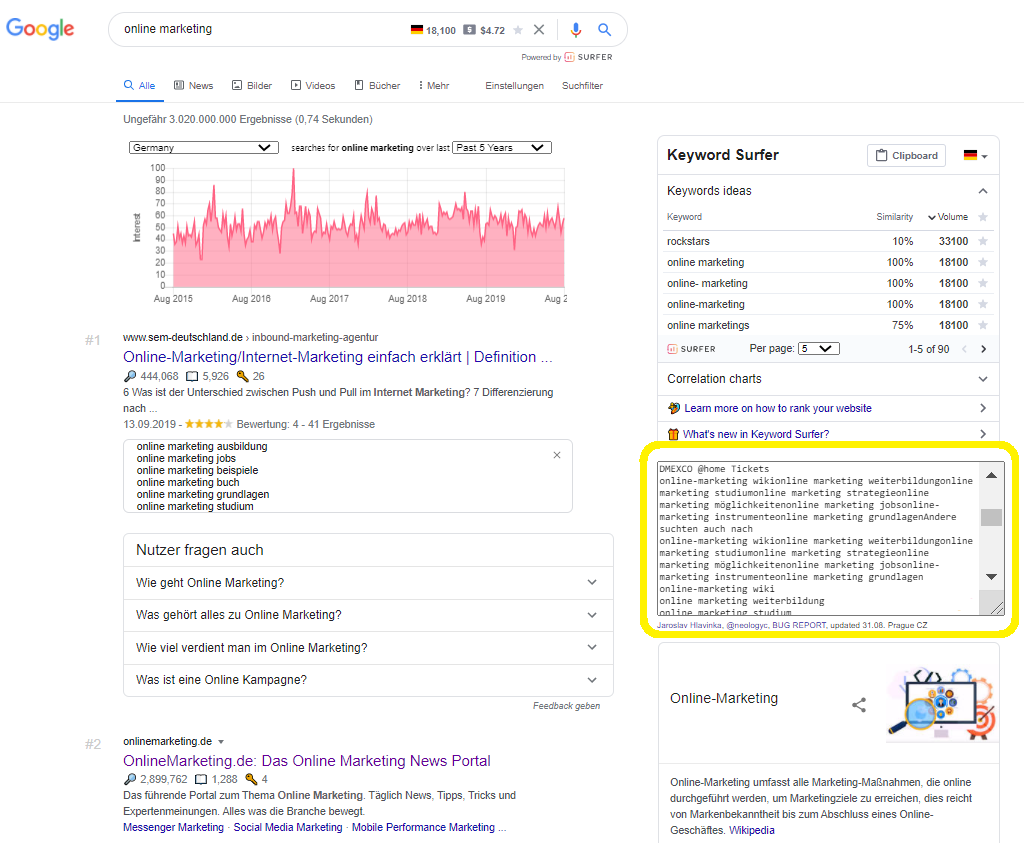Star the online marketing keyword row
1024x843 pixels.
point(983,262)
